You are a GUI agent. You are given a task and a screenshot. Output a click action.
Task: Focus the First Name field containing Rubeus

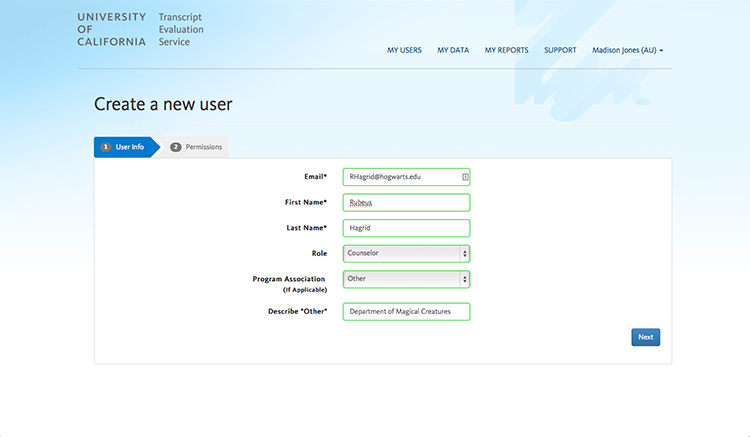pyautogui.click(x=406, y=203)
